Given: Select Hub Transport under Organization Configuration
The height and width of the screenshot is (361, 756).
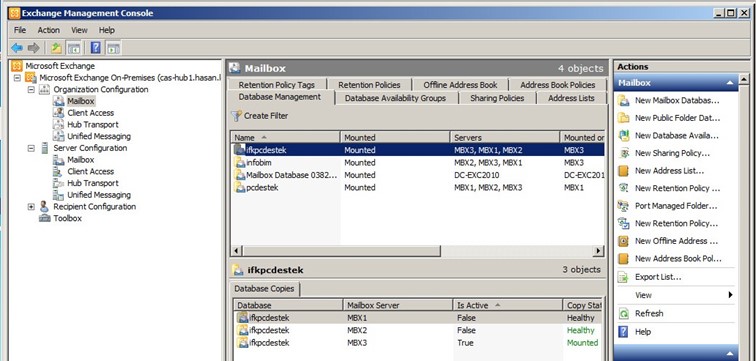Looking at the screenshot, I should (x=93, y=124).
